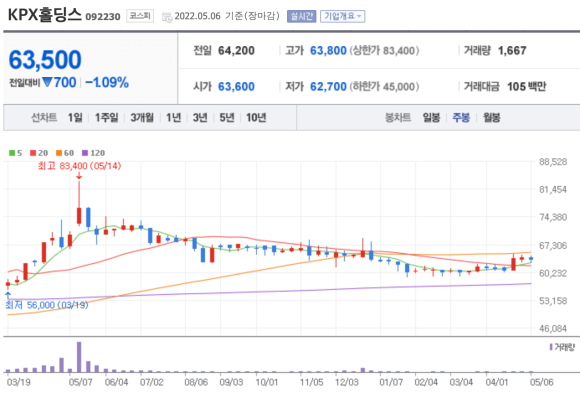This screenshot has height=393, width=580.
Task: Click the 코스피 market badge
Action: pyautogui.click(x=140, y=16)
